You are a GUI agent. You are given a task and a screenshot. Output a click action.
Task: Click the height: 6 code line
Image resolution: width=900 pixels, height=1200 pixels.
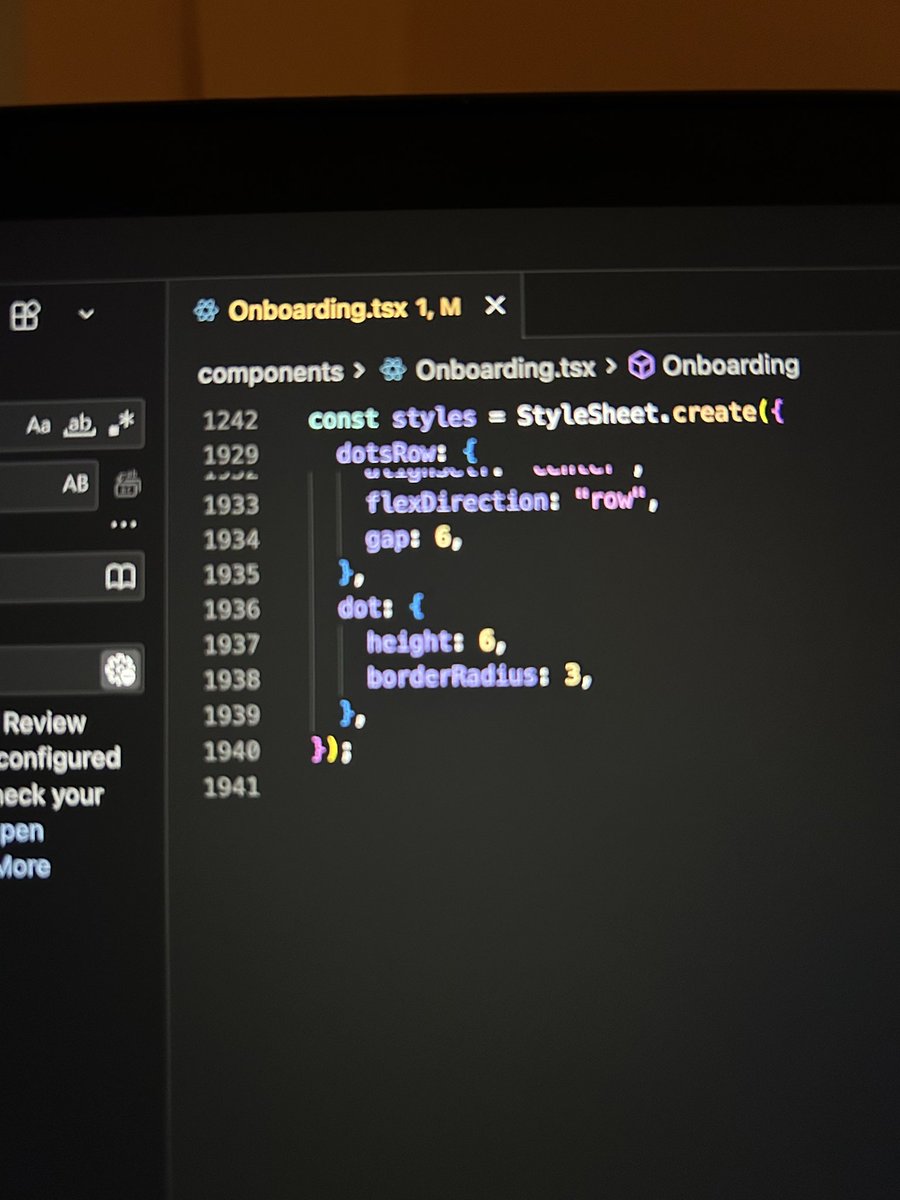click(x=437, y=642)
